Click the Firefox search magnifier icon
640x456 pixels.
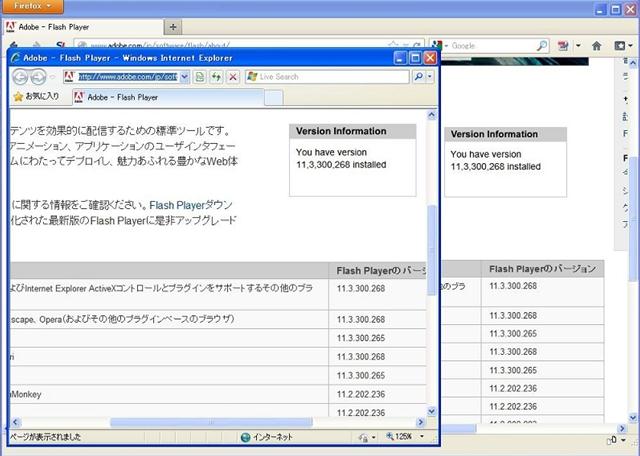(542, 46)
